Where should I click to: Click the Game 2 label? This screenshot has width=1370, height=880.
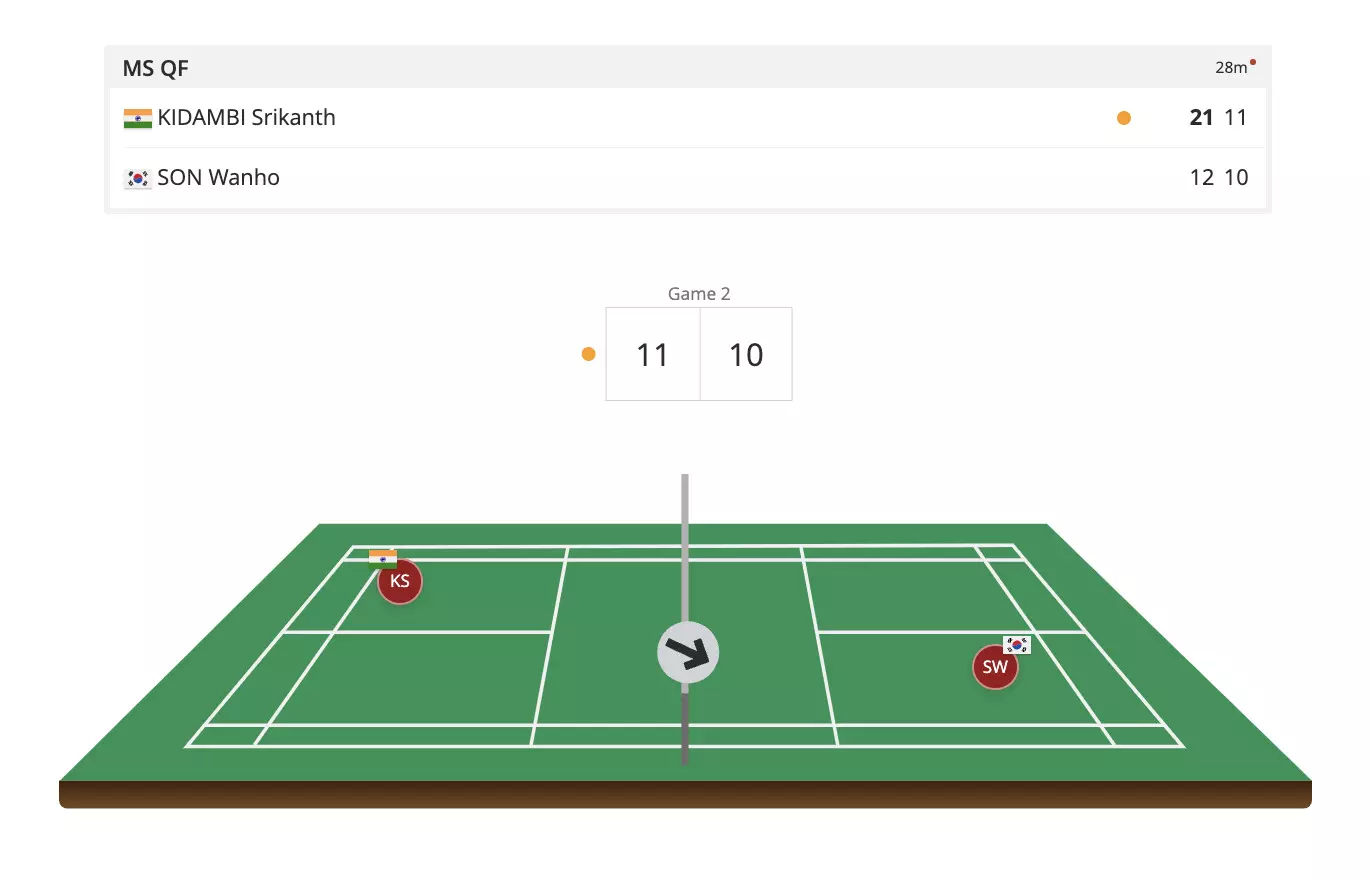pos(699,294)
